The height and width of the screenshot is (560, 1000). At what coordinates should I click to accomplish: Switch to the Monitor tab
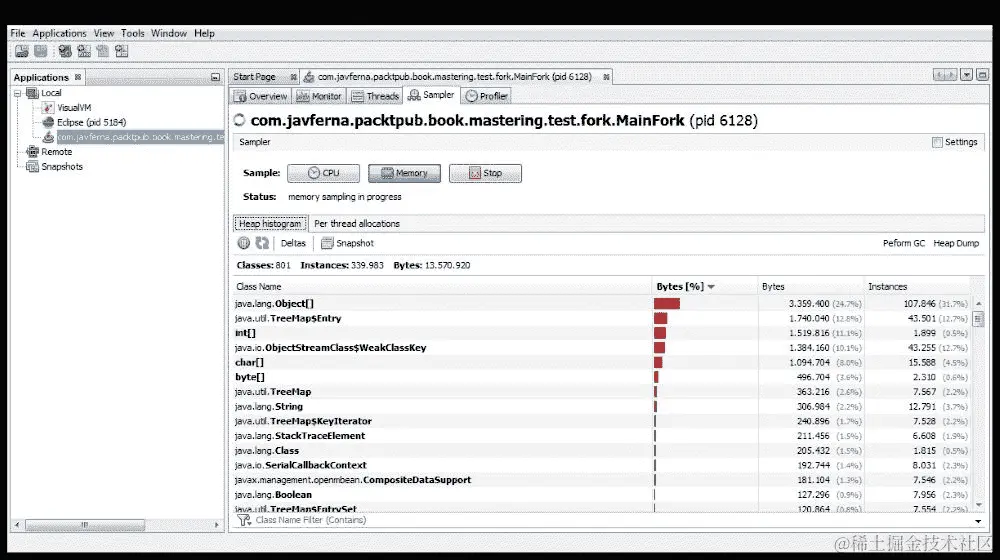pyautogui.click(x=319, y=96)
